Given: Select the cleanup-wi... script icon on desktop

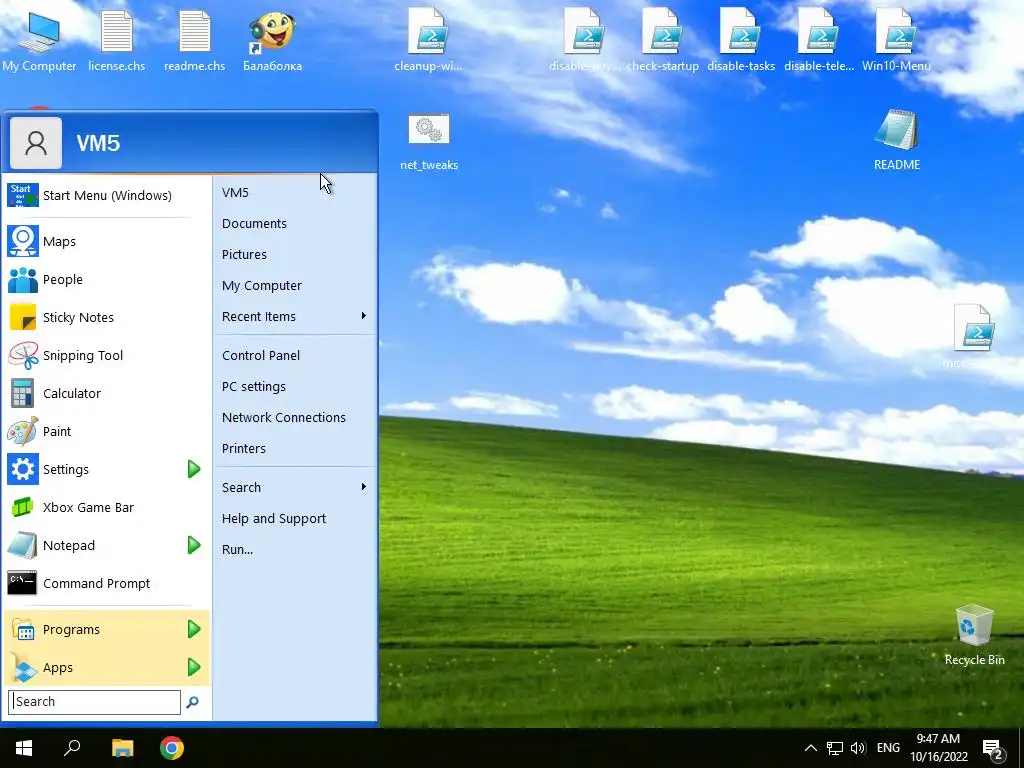Looking at the screenshot, I should click(x=428, y=40).
